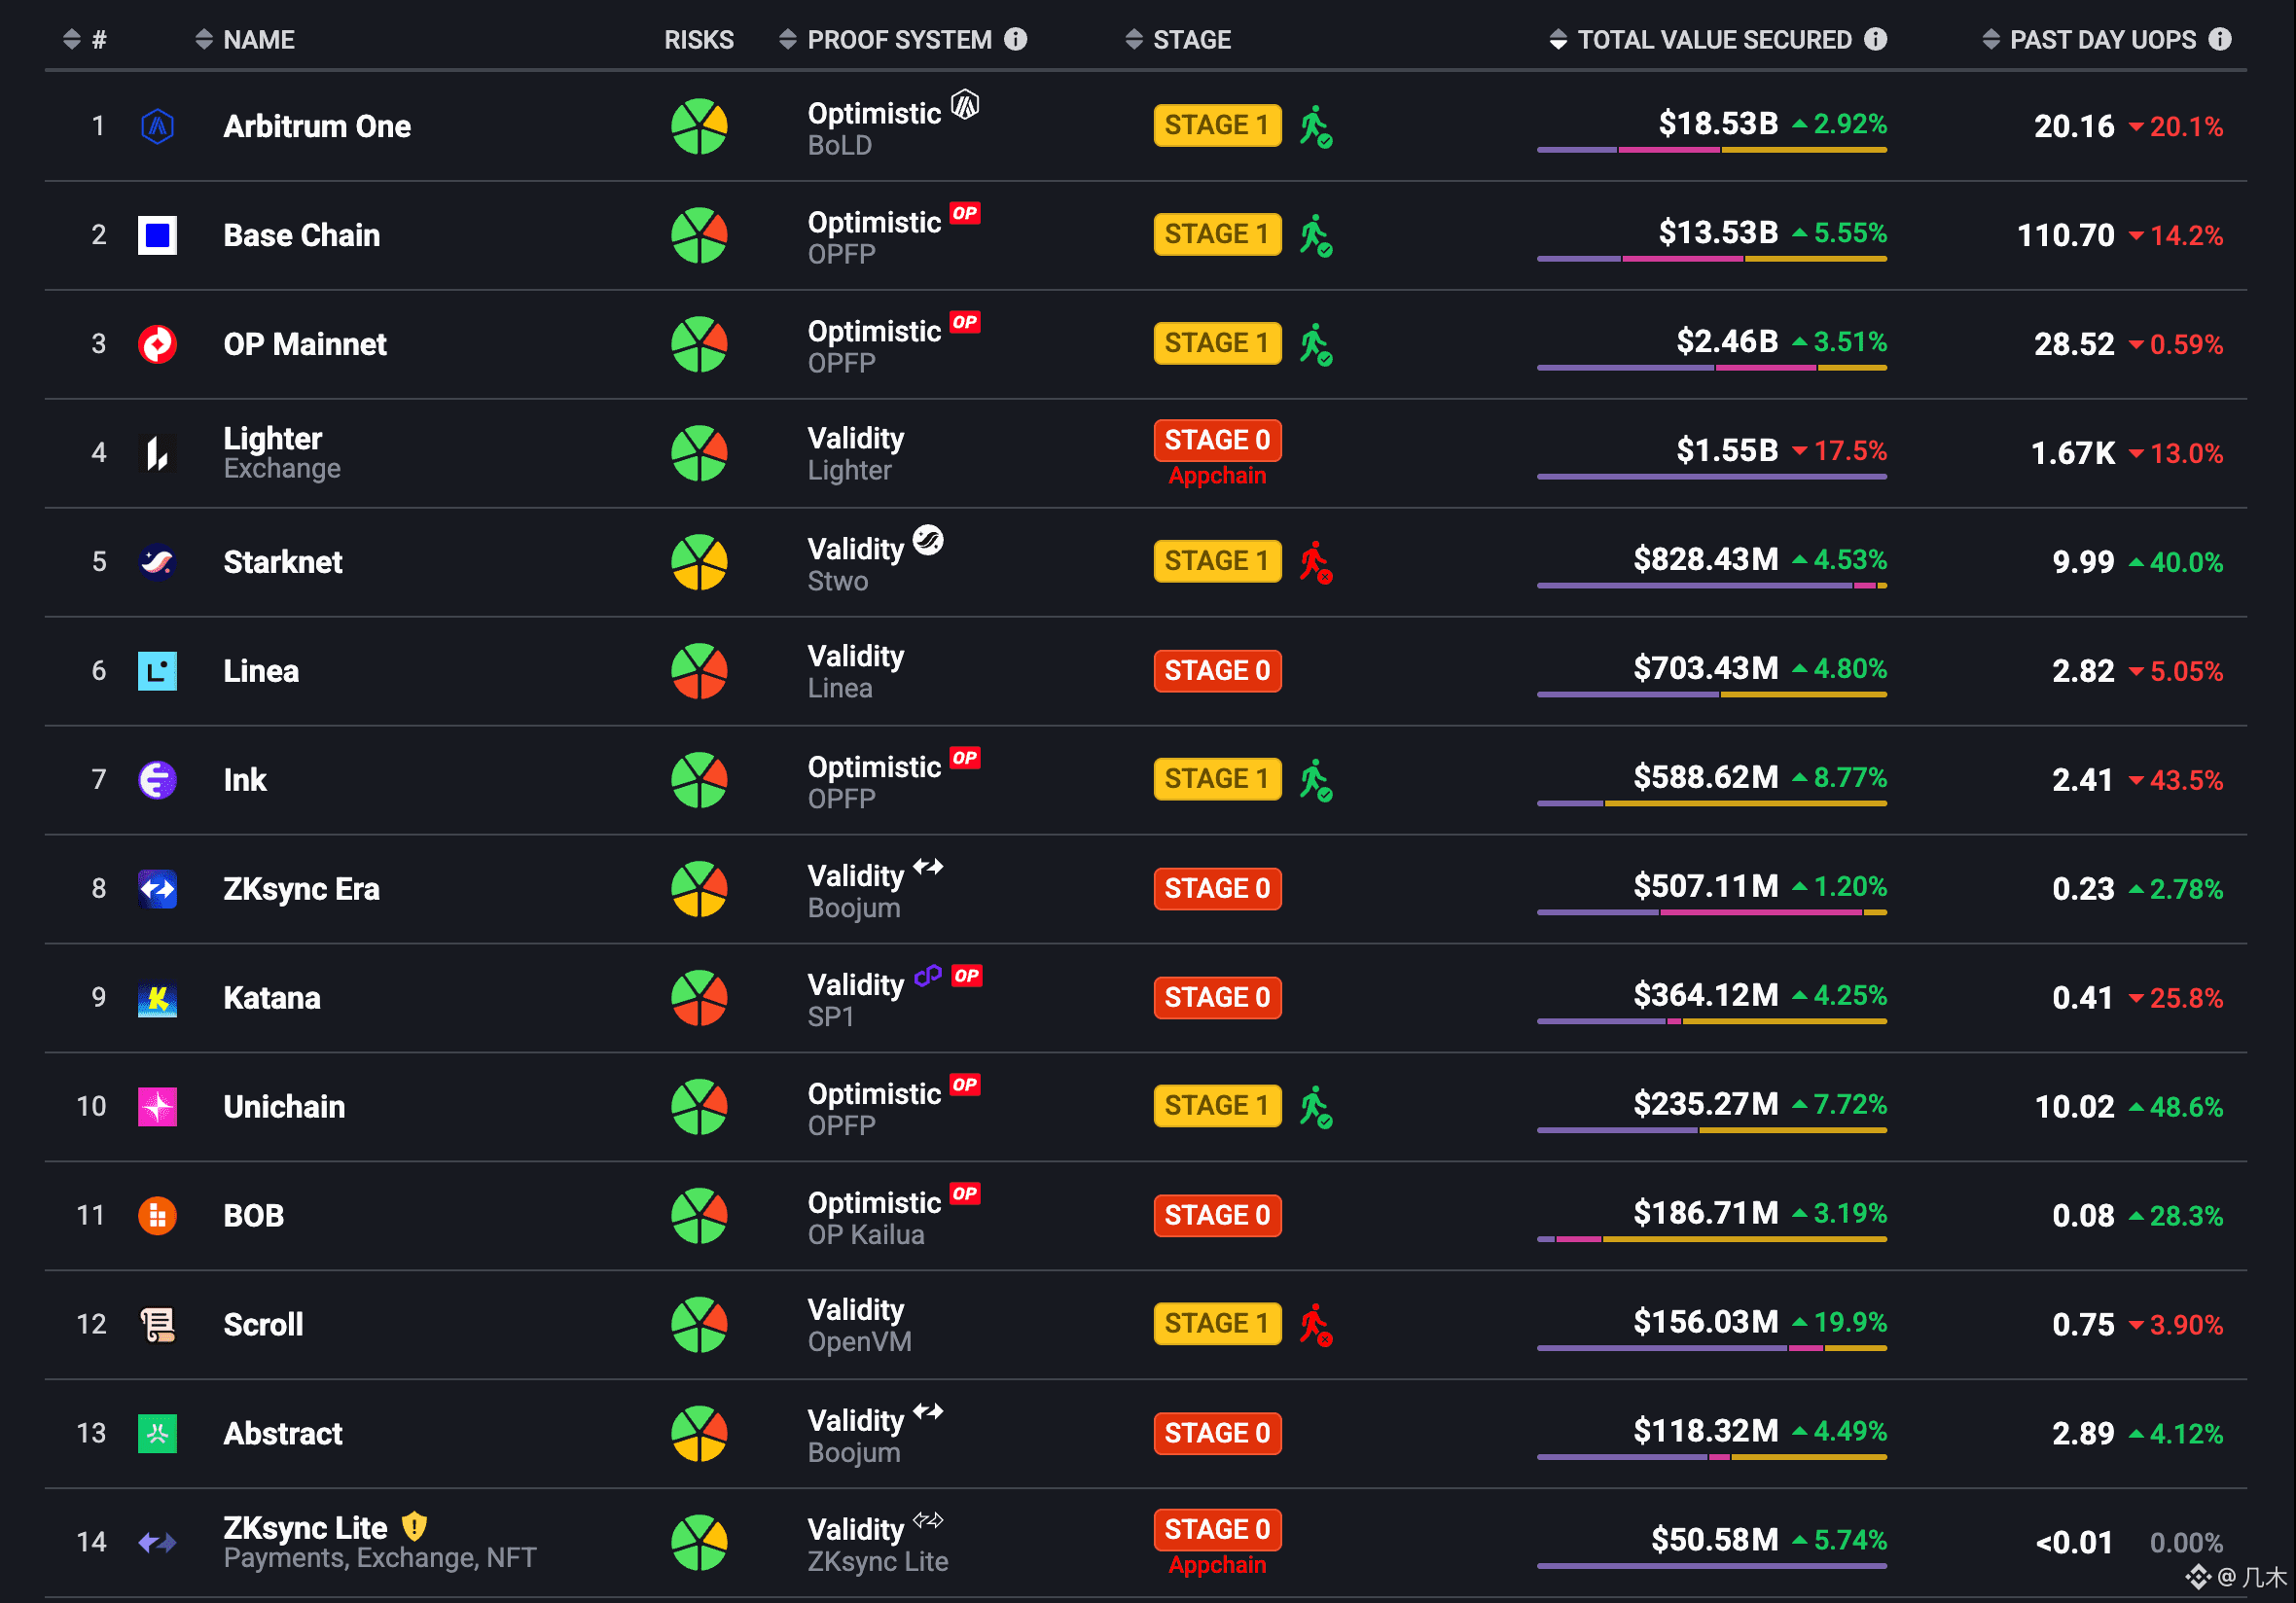This screenshot has width=2296, height=1603.
Task: Click the Total Value Secured info icon
Action: pyautogui.click(x=1876, y=39)
